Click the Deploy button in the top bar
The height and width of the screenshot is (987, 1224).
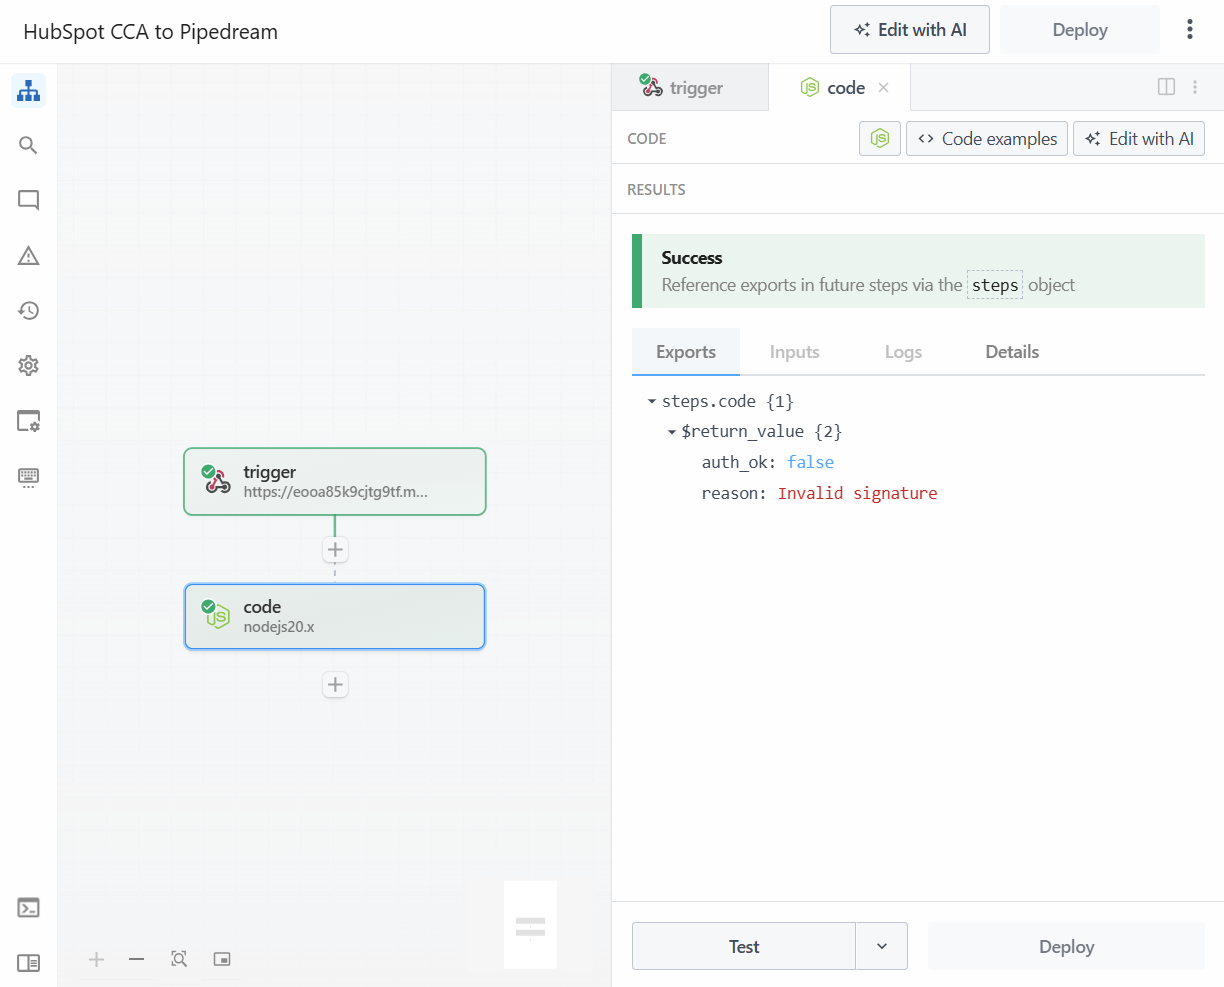pyautogui.click(x=1079, y=29)
